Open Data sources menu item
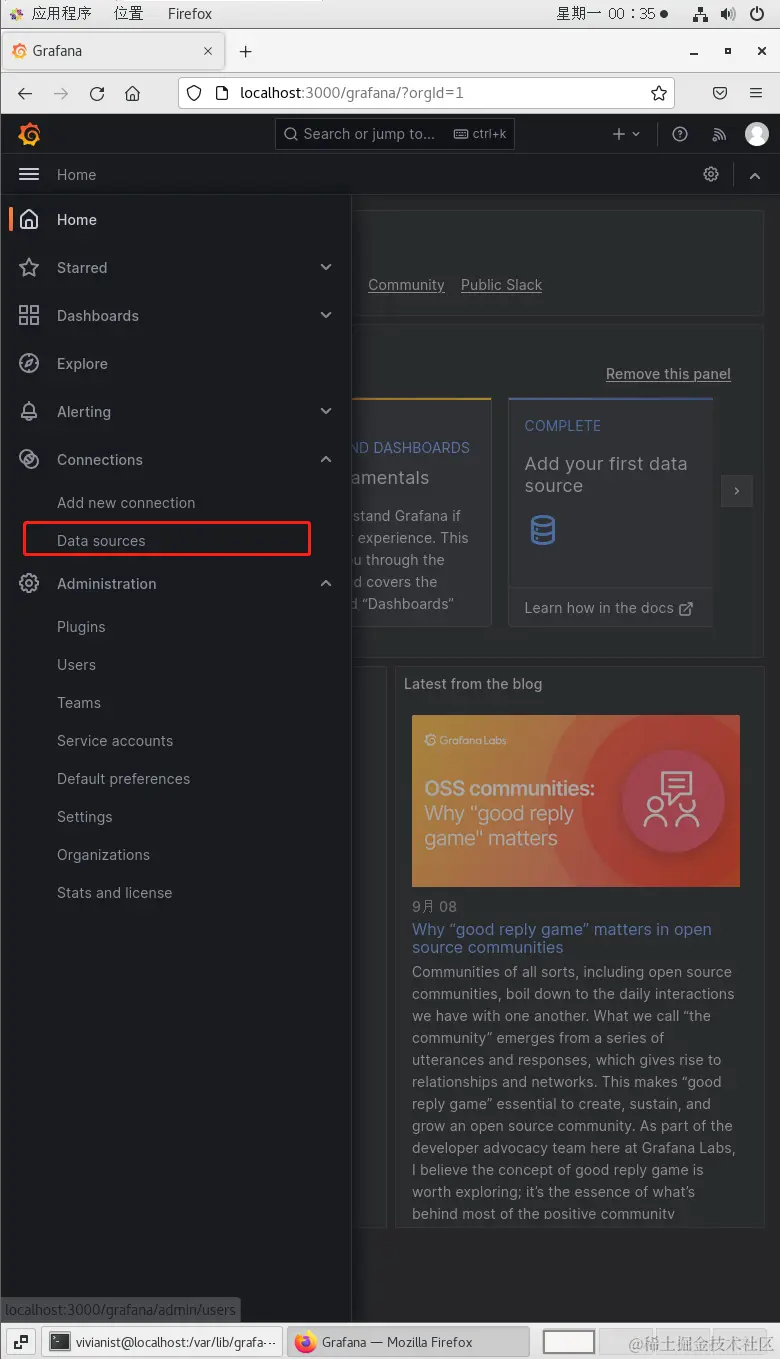 click(101, 541)
